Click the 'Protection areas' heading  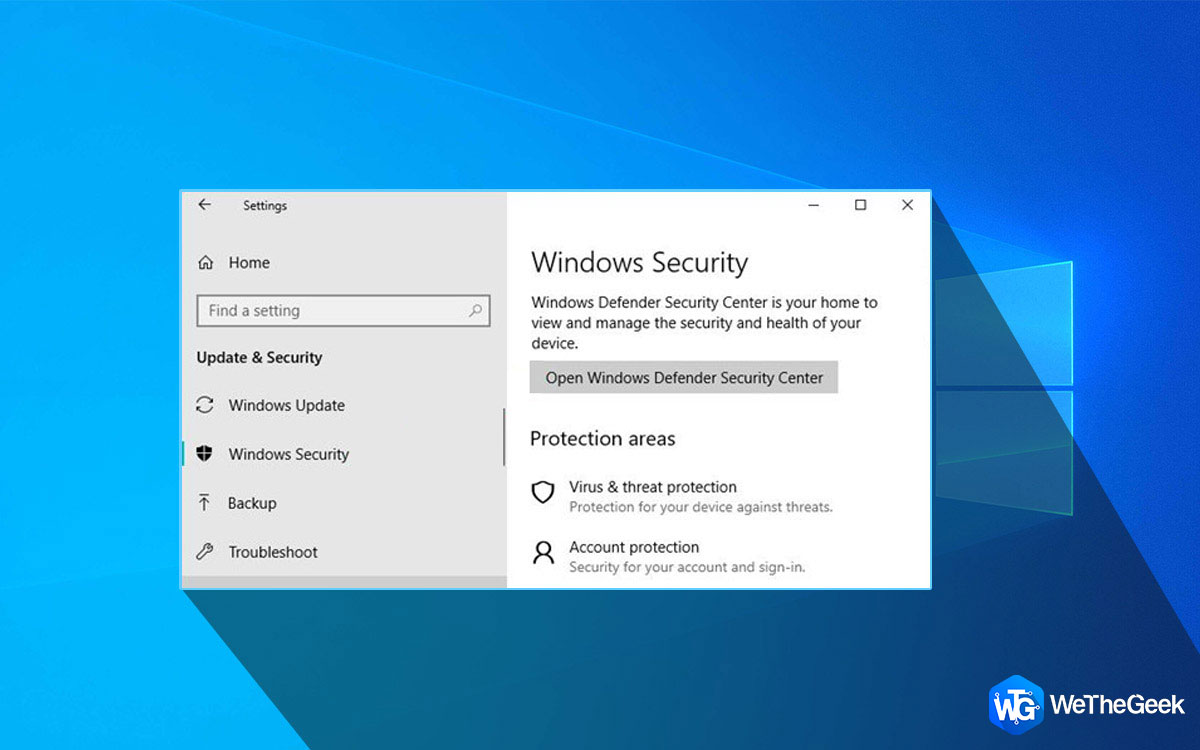602,439
